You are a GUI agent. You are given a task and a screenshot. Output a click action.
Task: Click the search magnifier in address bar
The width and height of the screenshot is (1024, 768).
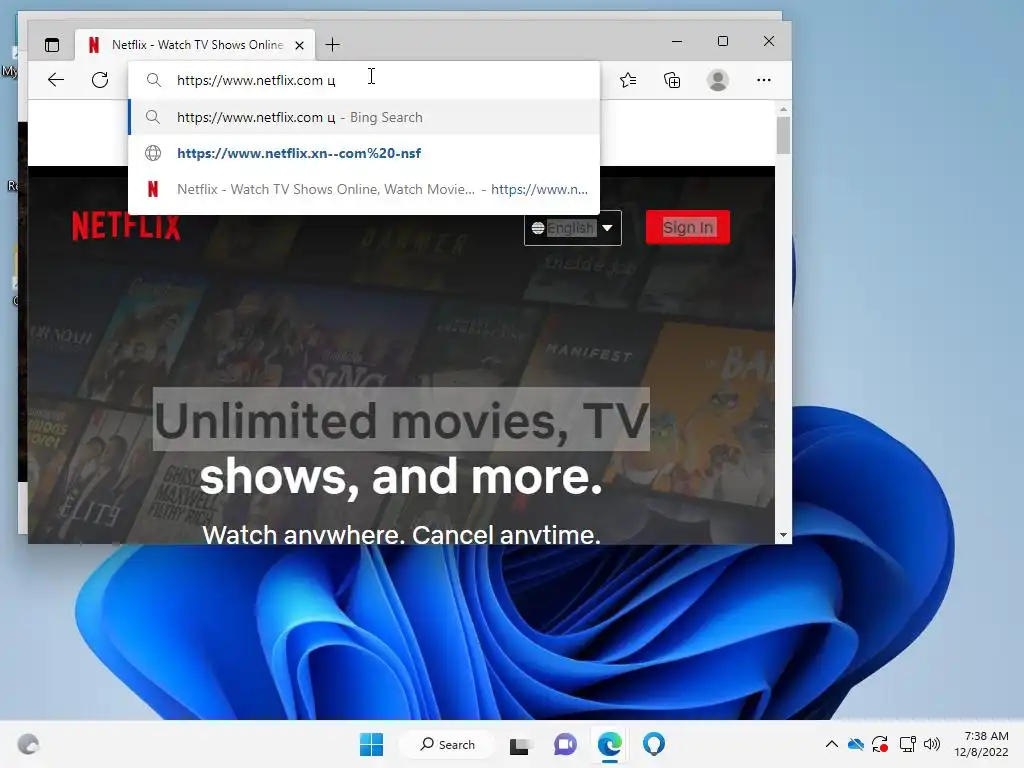153,80
